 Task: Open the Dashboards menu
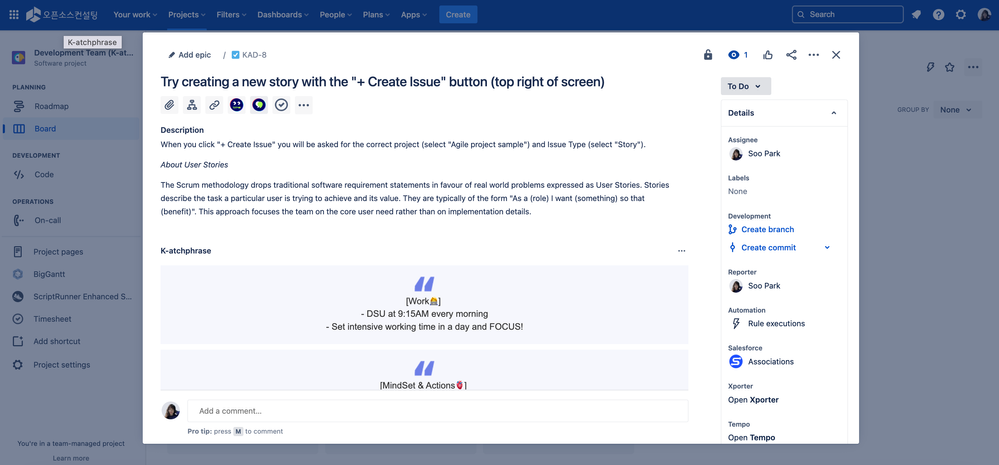click(x=283, y=15)
